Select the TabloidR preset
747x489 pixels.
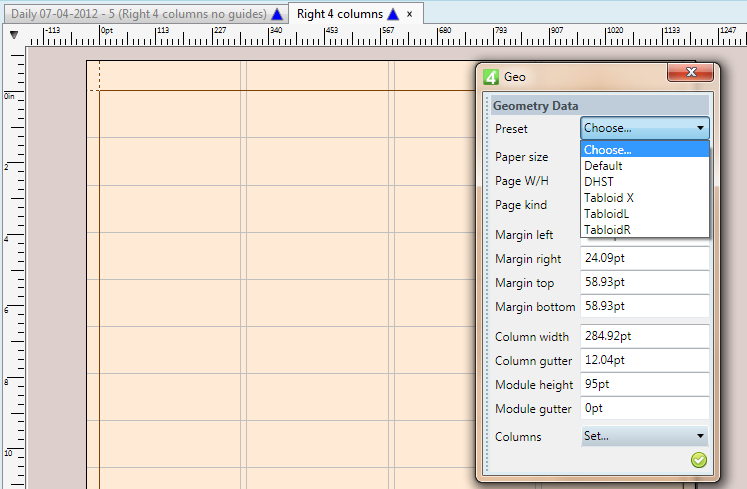coord(645,230)
